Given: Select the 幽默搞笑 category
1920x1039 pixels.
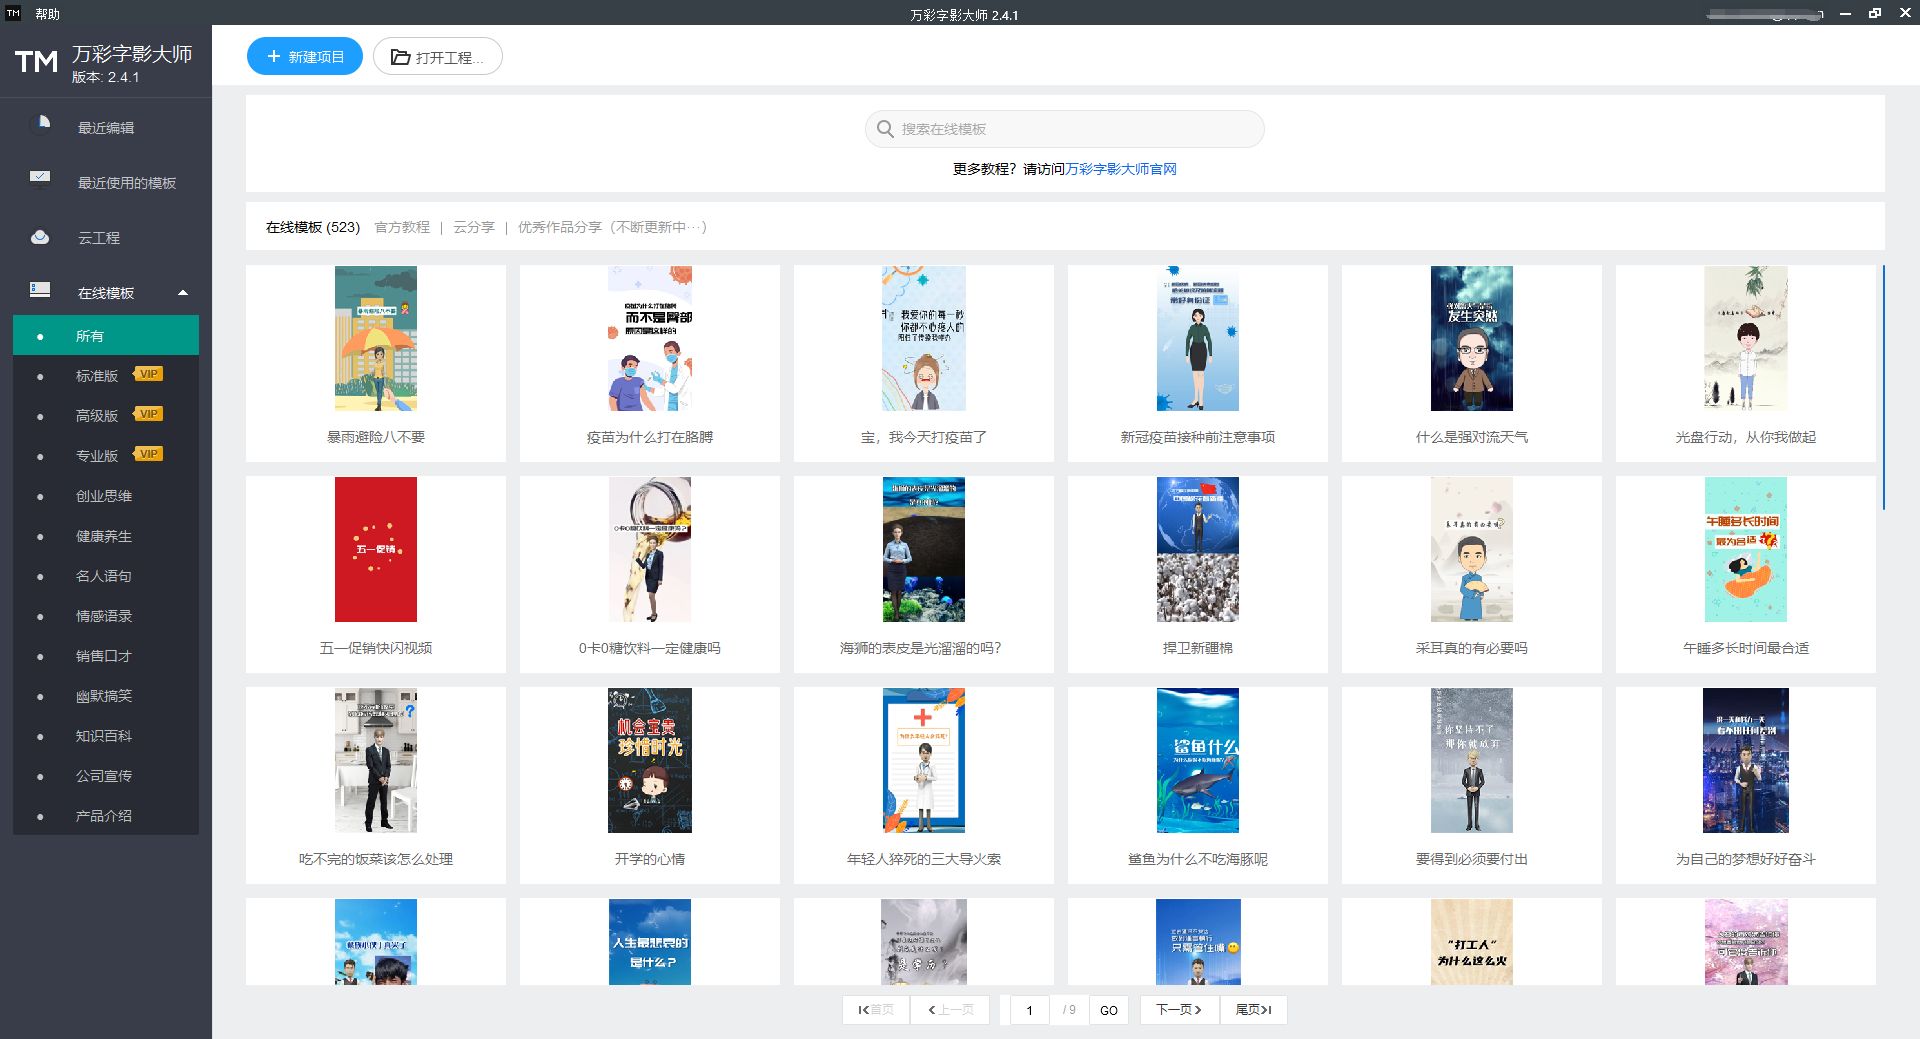Looking at the screenshot, I should (106, 696).
